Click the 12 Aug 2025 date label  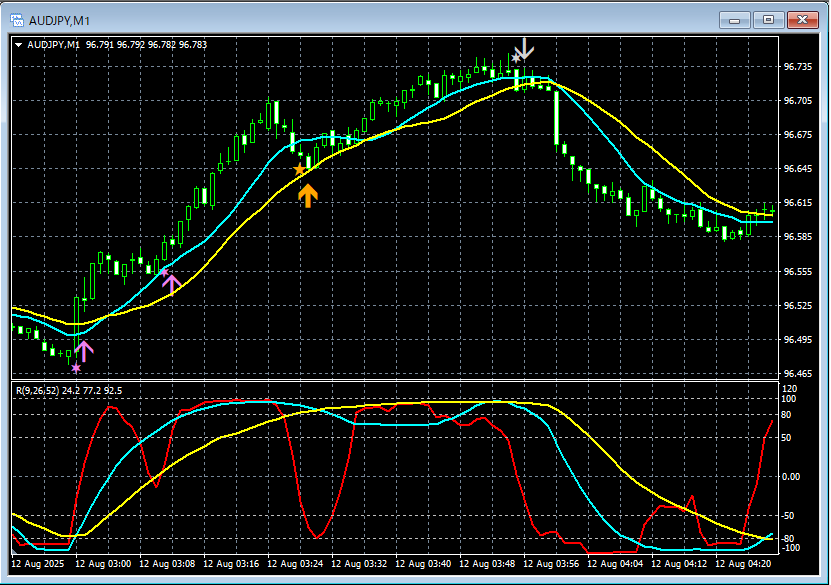(x=38, y=564)
